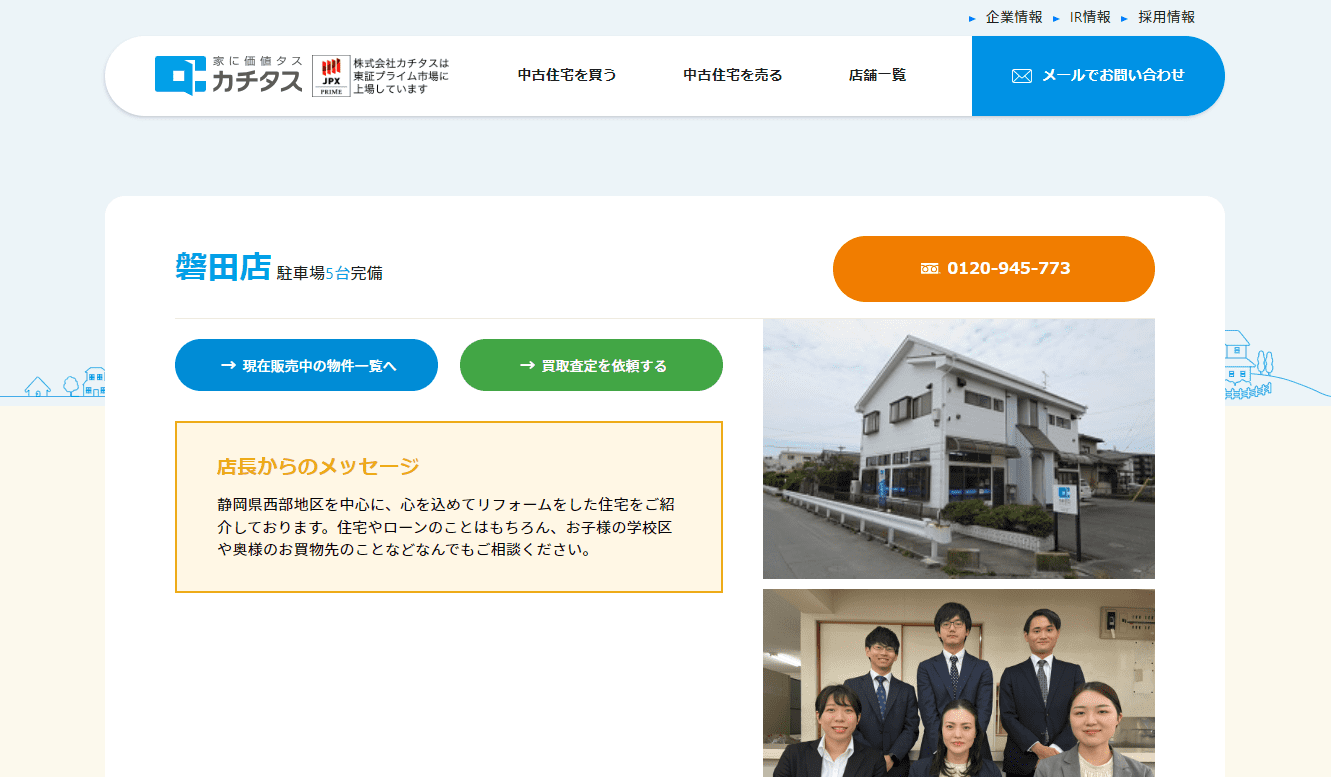The height and width of the screenshot is (777, 1331).
Task: Select 中古住宅を買う in navigation
Action: tap(567, 75)
